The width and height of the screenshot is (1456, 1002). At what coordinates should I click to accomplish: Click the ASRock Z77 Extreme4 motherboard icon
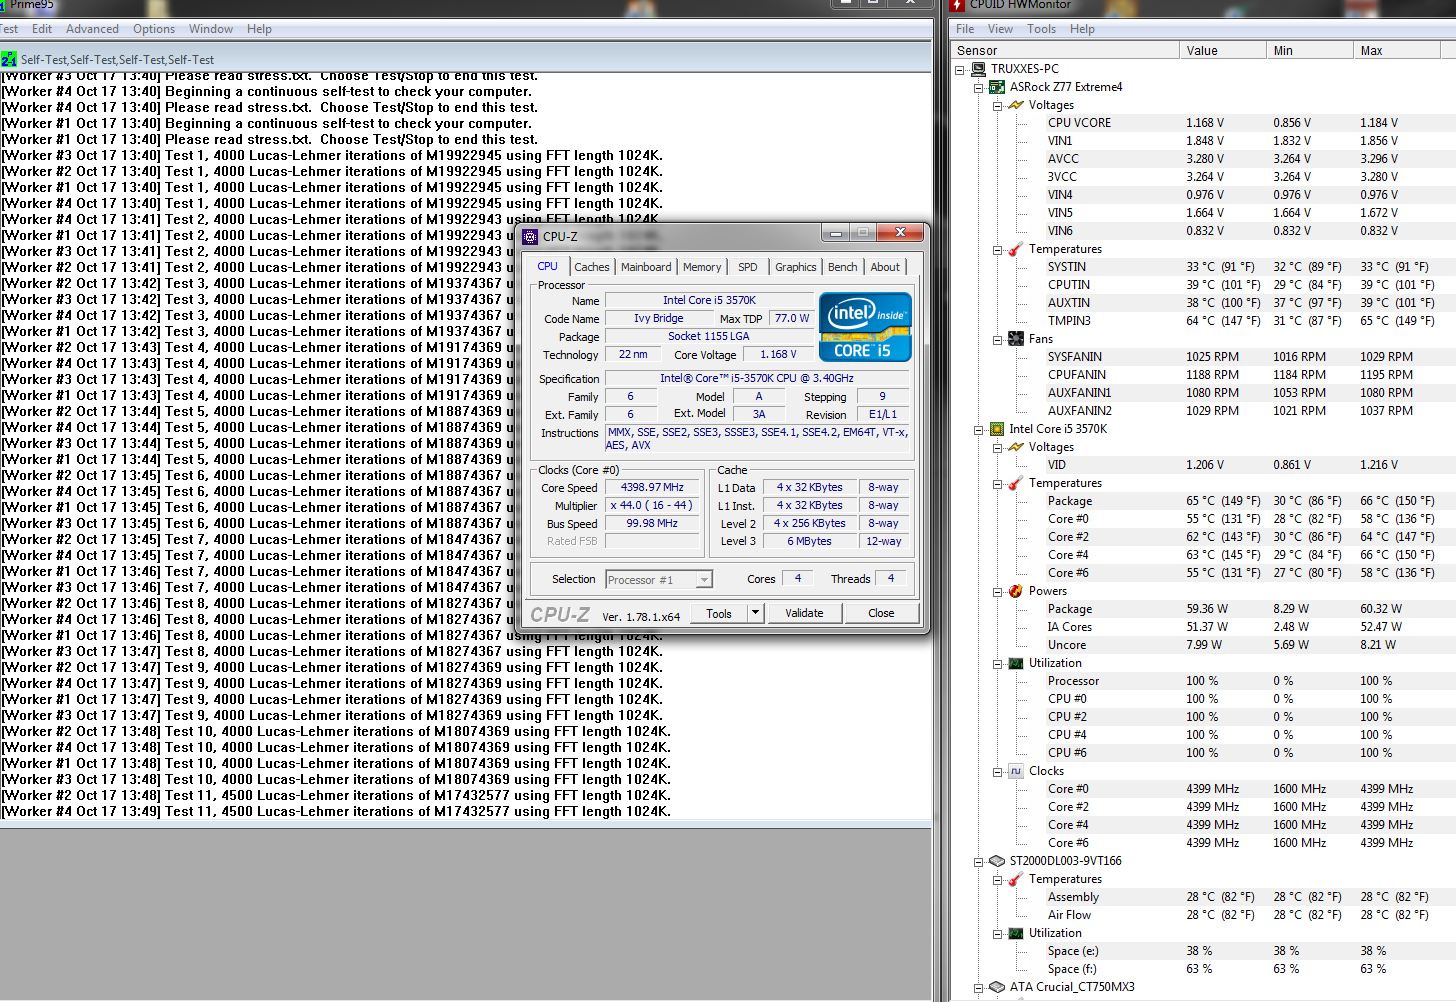click(997, 87)
